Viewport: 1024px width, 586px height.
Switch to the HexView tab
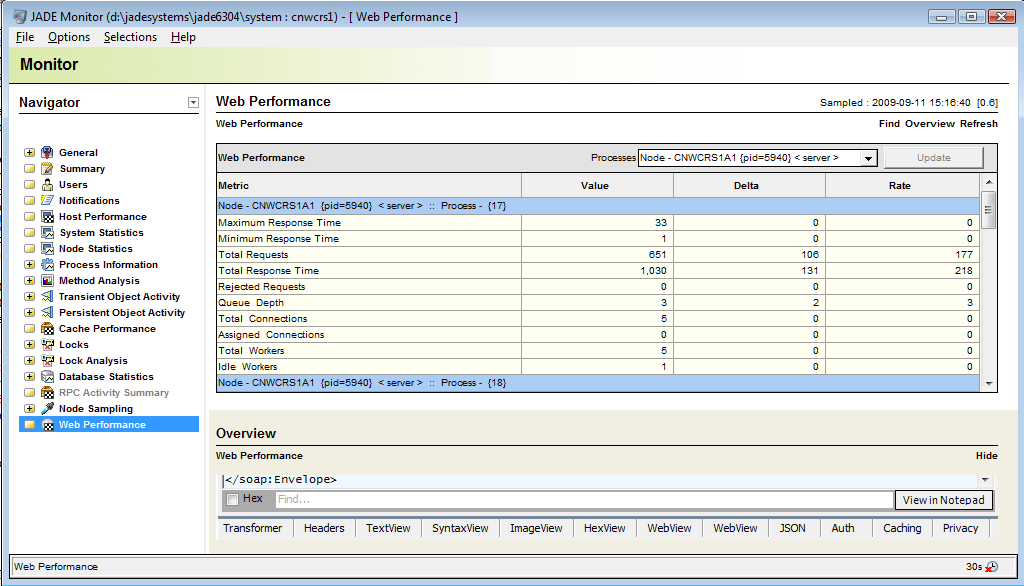point(604,528)
